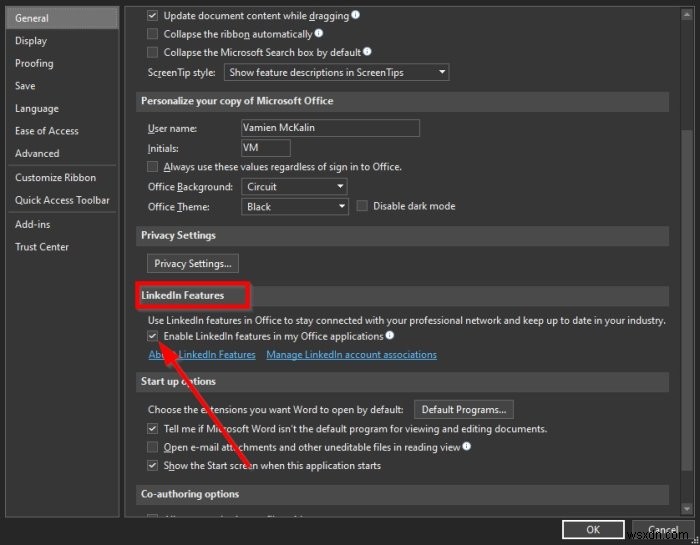Open Manage LinkedIn account associations link
The height and width of the screenshot is (545, 700).
click(351, 354)
